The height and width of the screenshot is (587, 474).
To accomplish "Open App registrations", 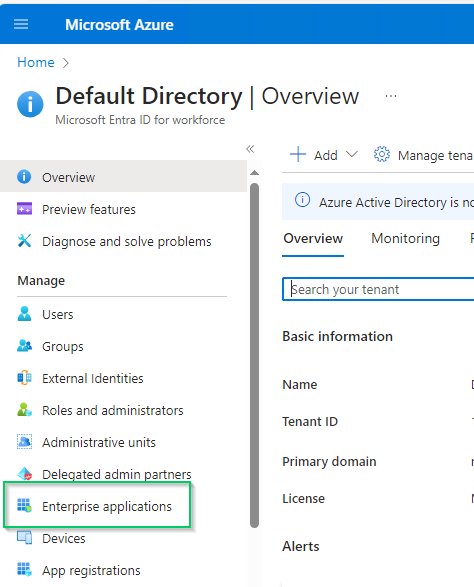I will 91,571.
